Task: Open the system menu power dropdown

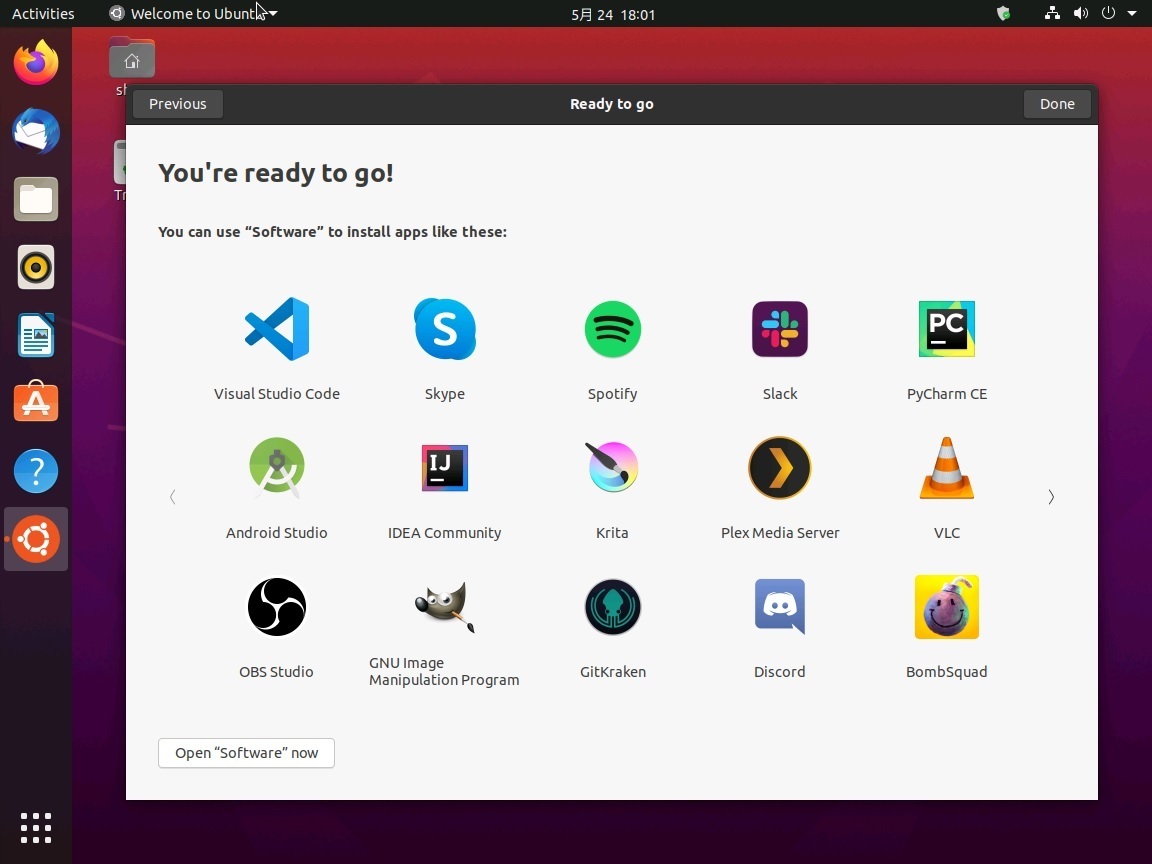Action: click(1119, 14)
